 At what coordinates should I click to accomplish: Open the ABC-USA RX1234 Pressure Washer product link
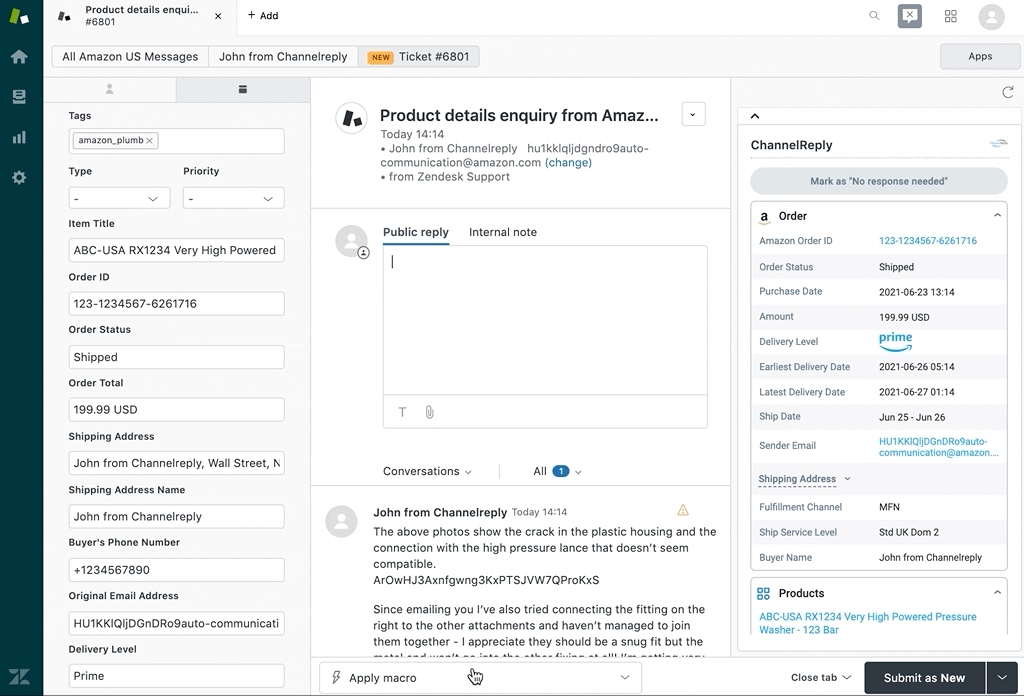pyautogui.click(x=867, y=623)
